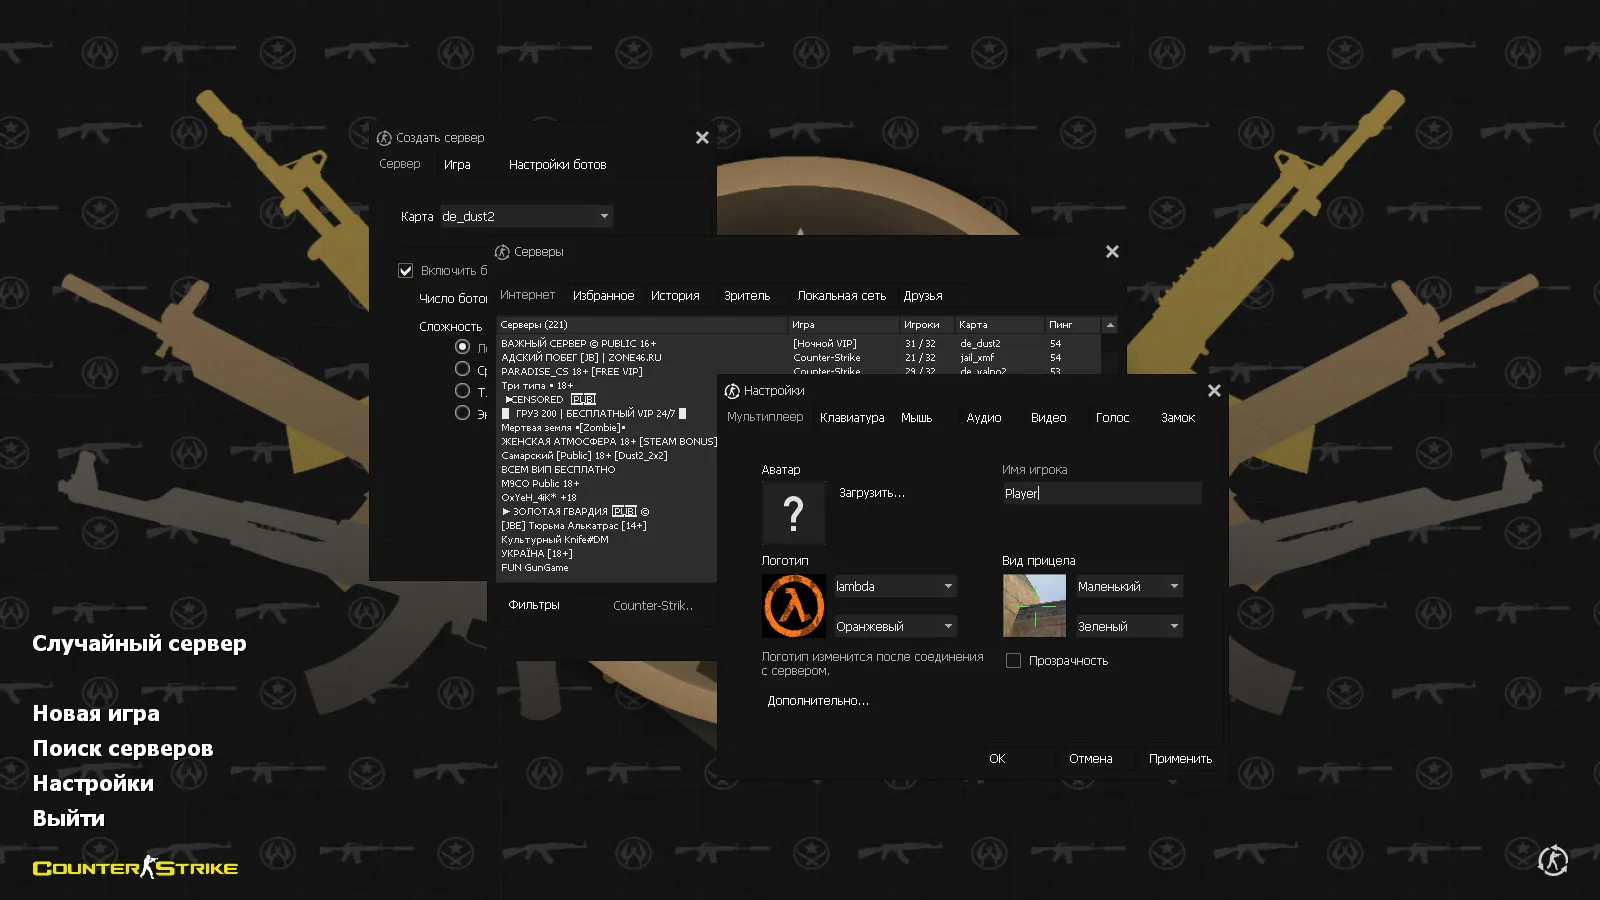
Task: Click the Counter-Strike icon in bottom-right corner
Action: [x=1552, y=860]
